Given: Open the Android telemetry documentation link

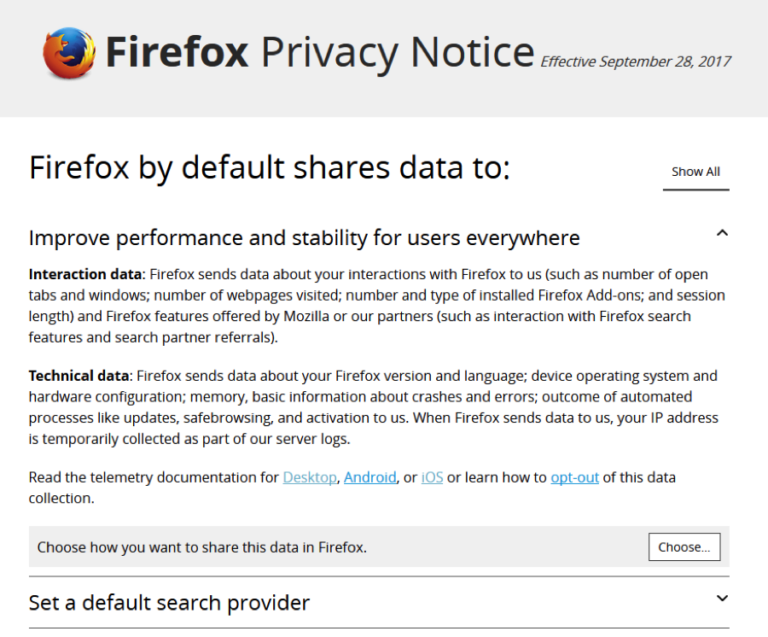Looking at the screenshot, I should (x=369, y=477).
